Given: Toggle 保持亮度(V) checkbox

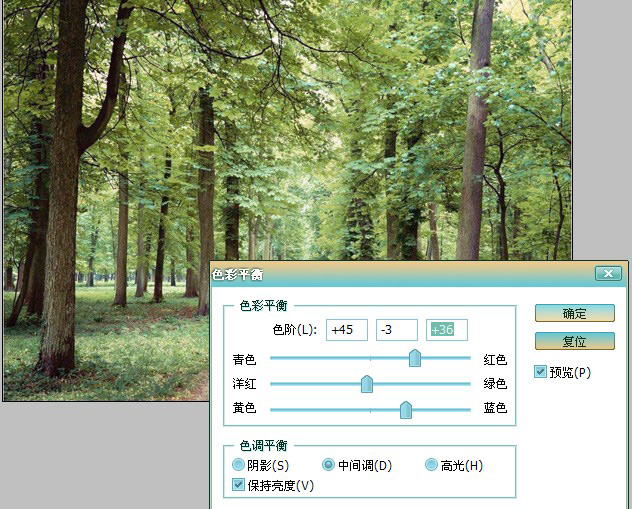Looking at the screenshot, I should click(238, 484).
